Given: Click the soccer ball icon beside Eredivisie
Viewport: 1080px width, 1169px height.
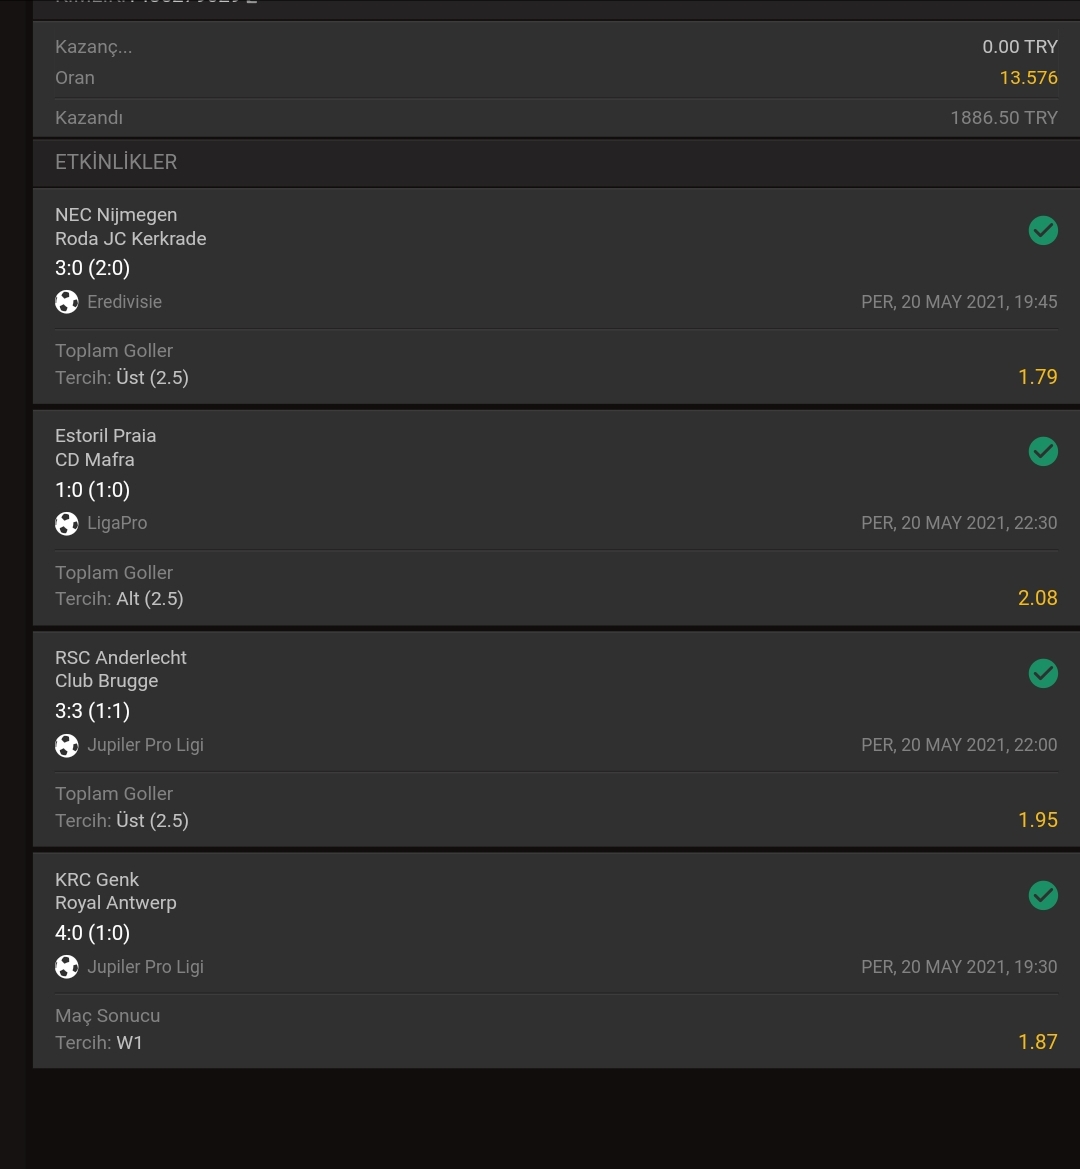Looking at the screenshot, I should tap(66, 302).
